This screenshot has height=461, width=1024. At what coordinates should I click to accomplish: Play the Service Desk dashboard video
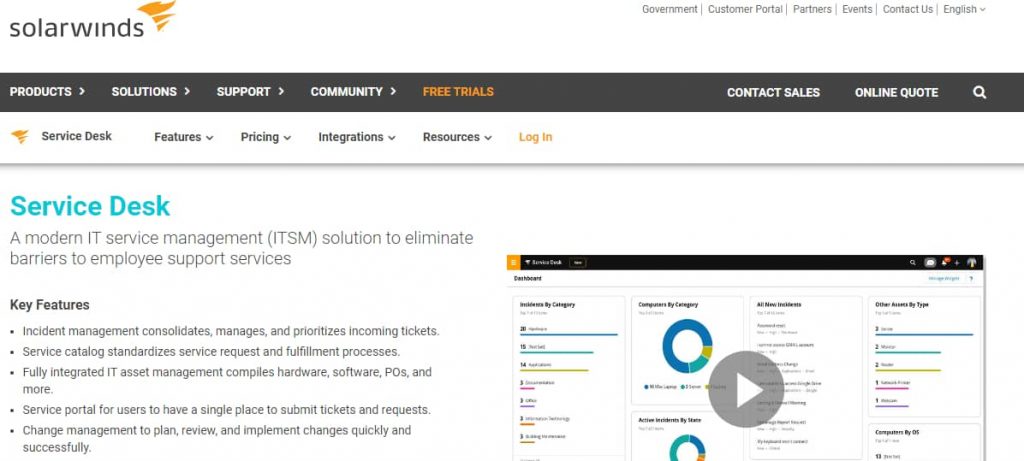[746, 389]
